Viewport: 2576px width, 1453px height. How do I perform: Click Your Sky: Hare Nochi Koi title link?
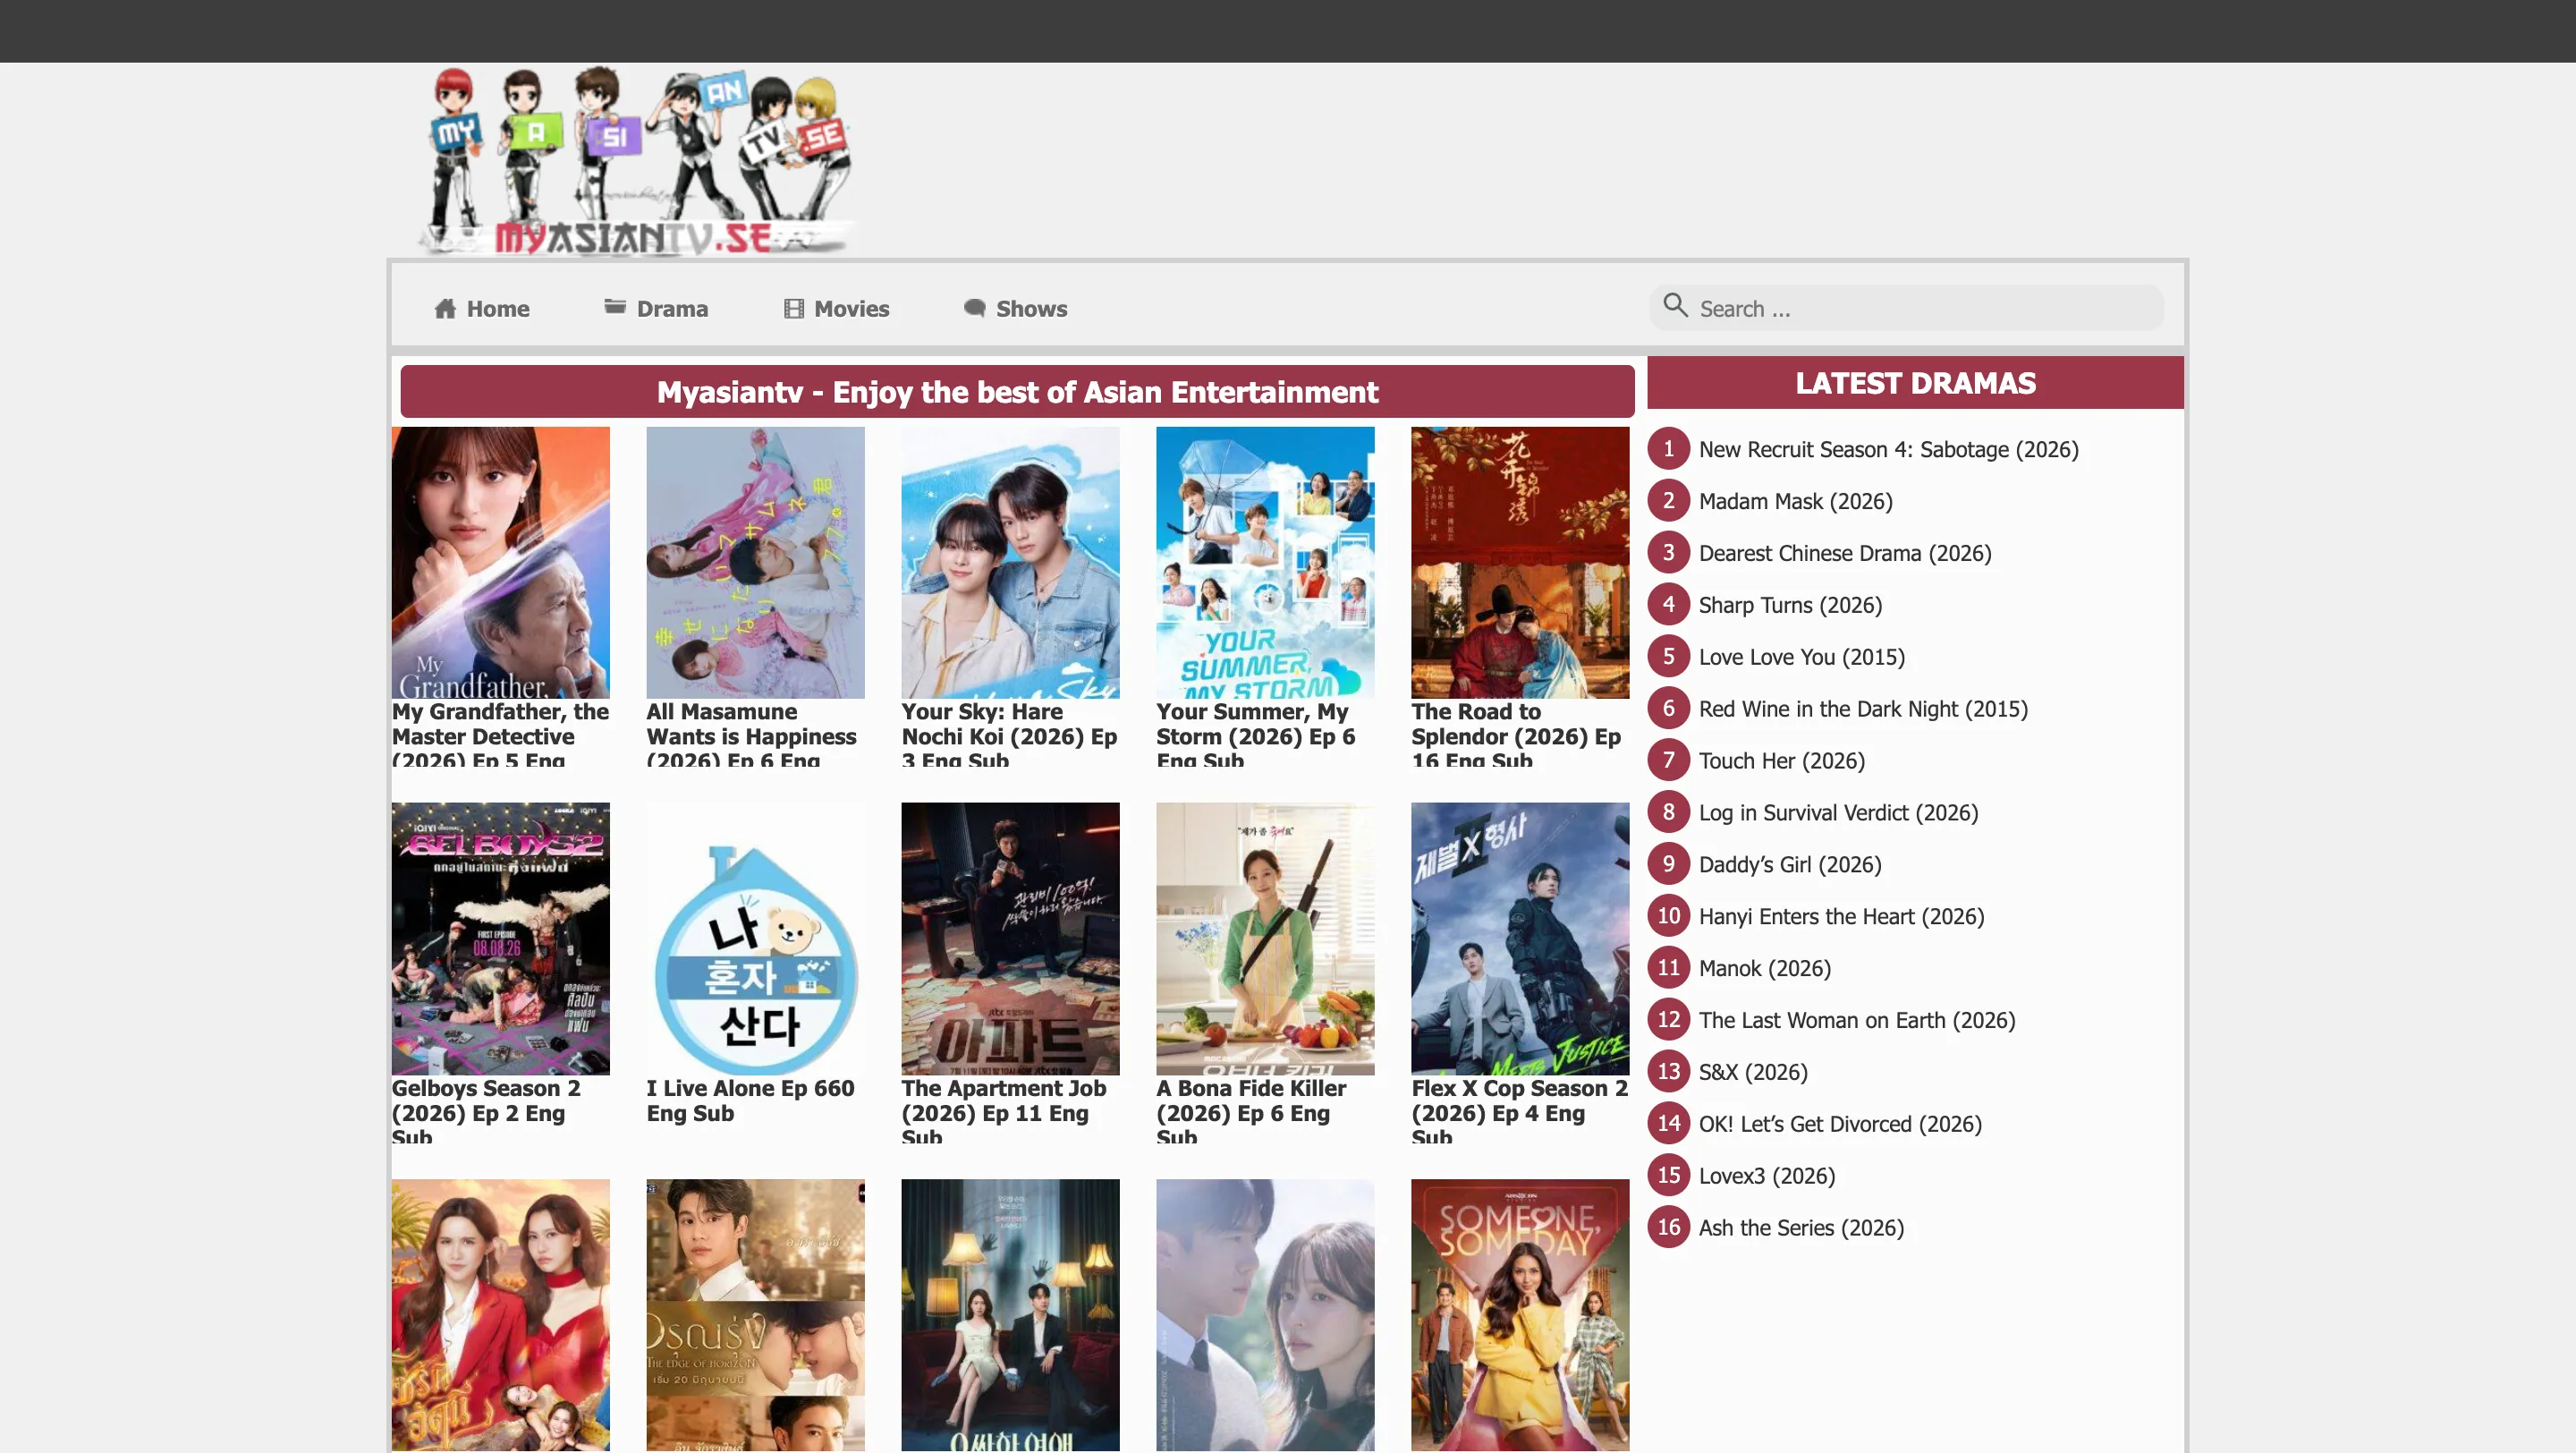(x=1010, y=734)
